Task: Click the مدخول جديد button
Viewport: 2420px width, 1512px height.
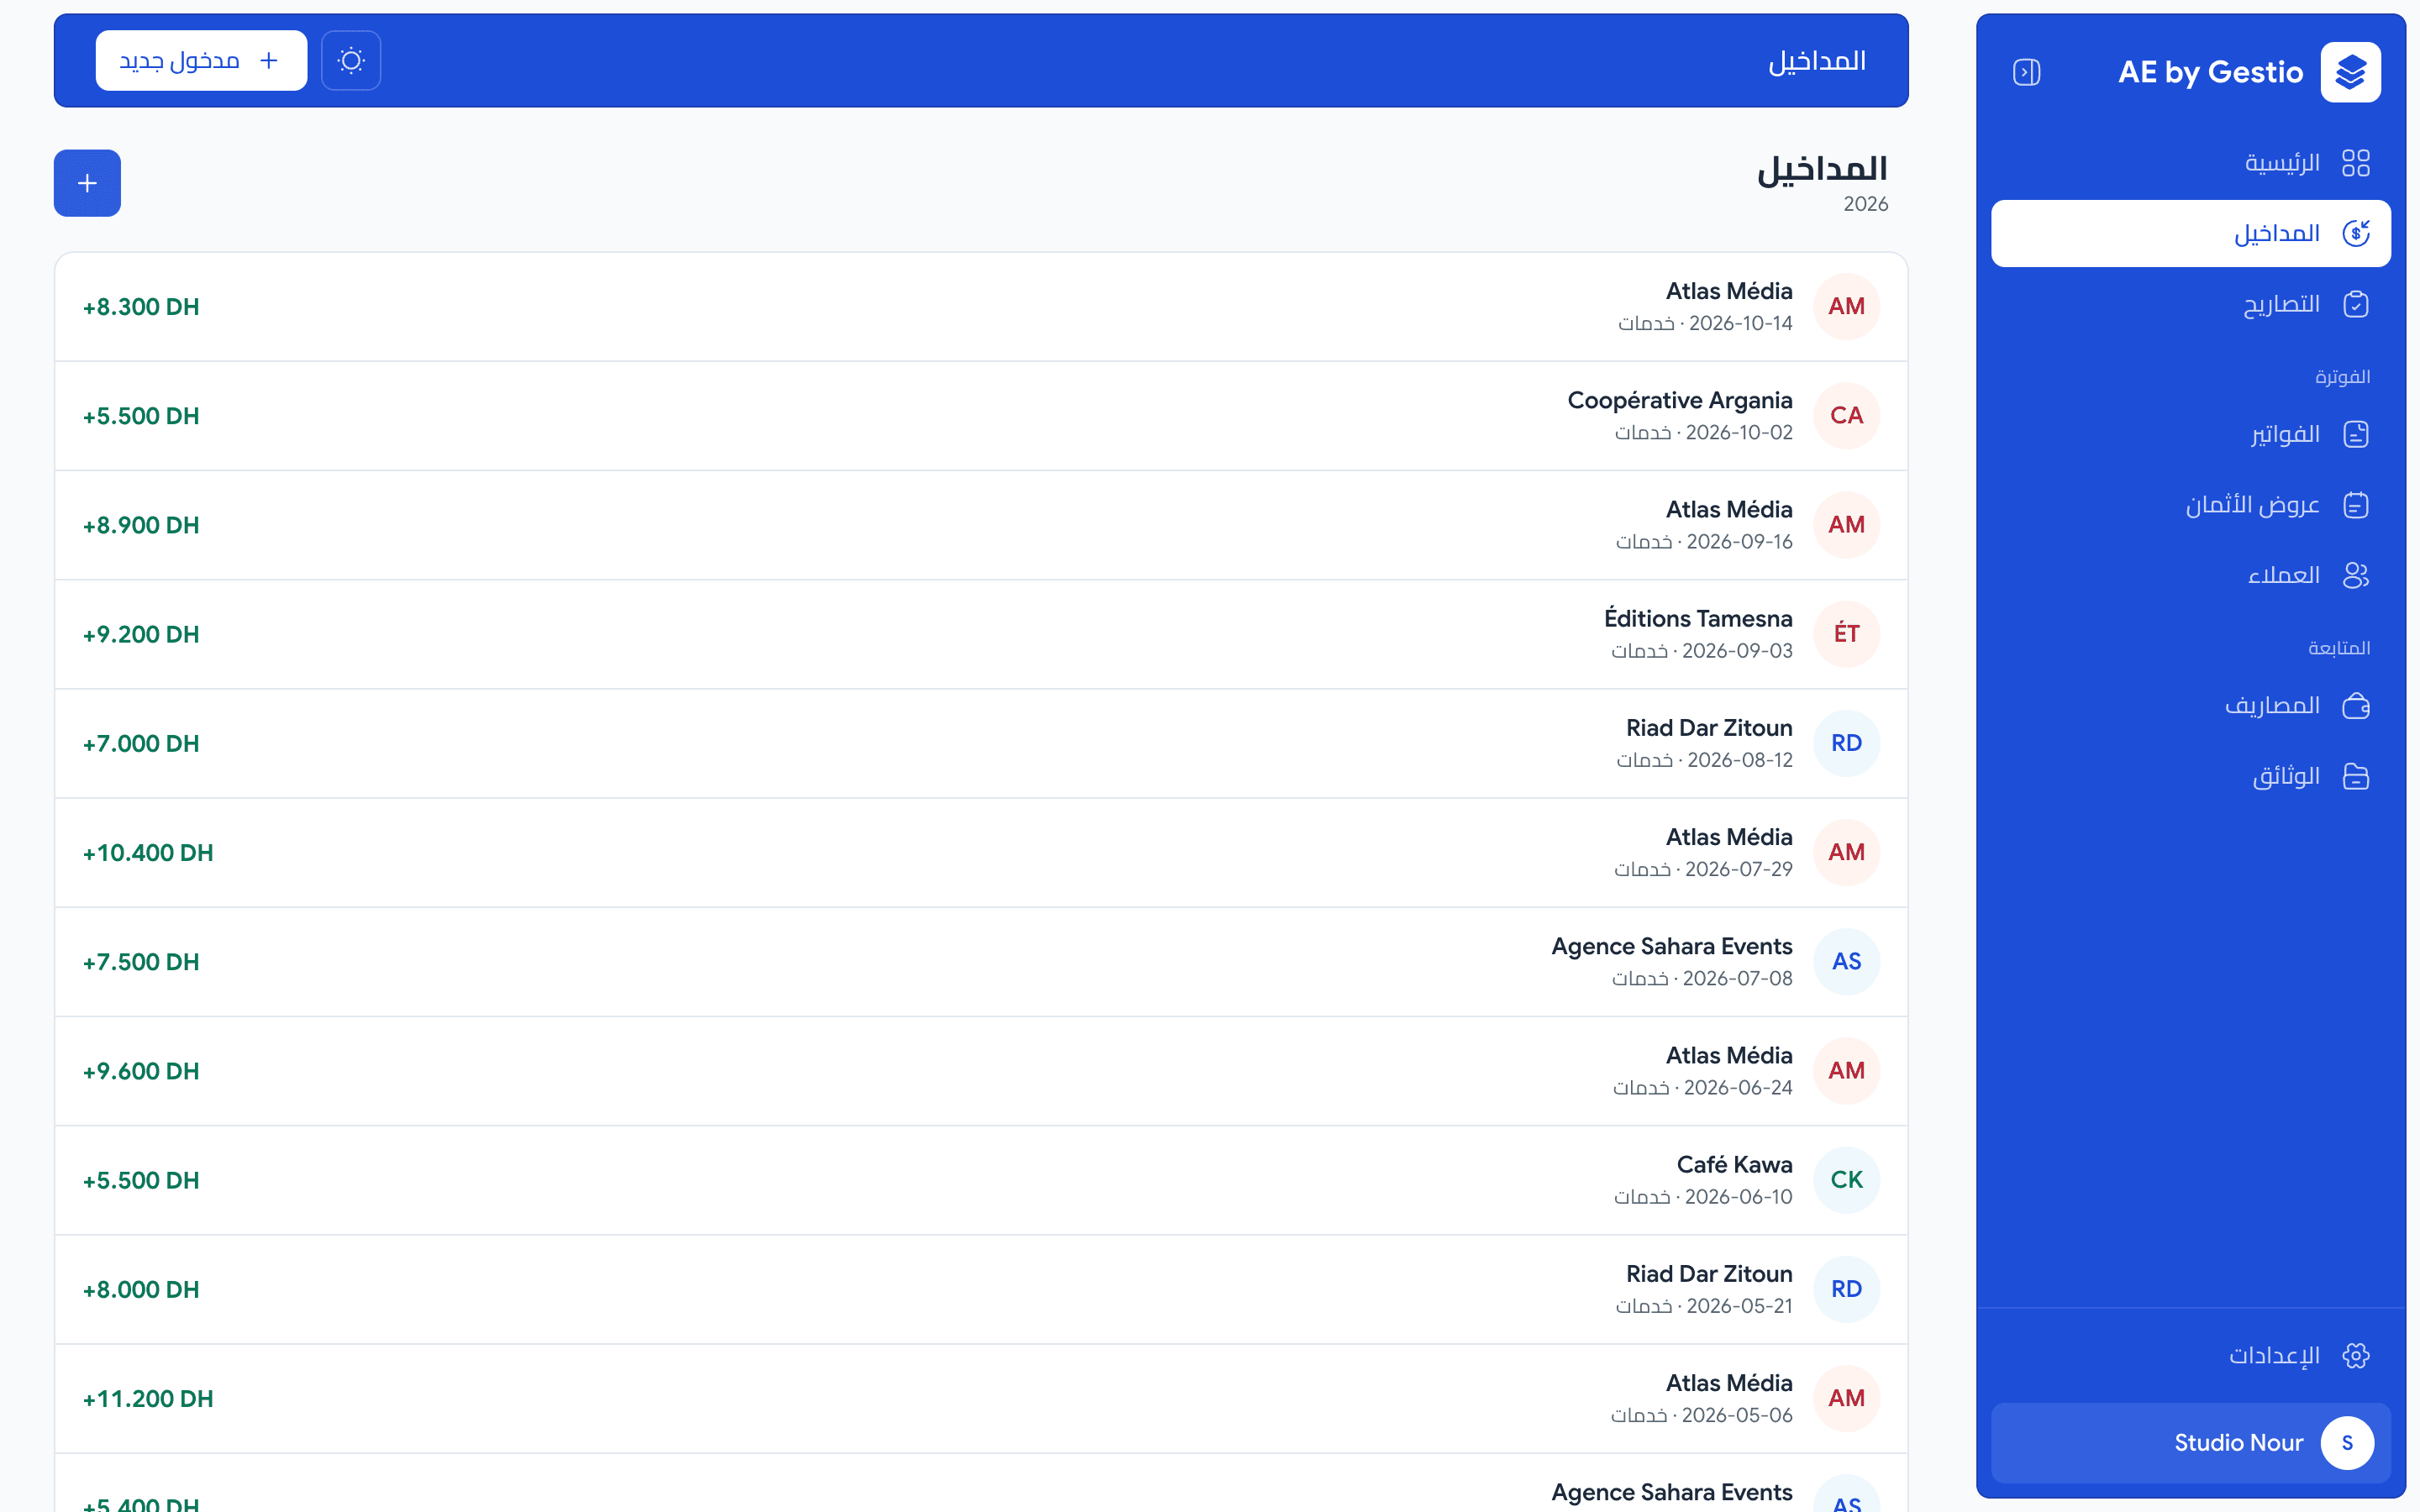Action: 201,61
